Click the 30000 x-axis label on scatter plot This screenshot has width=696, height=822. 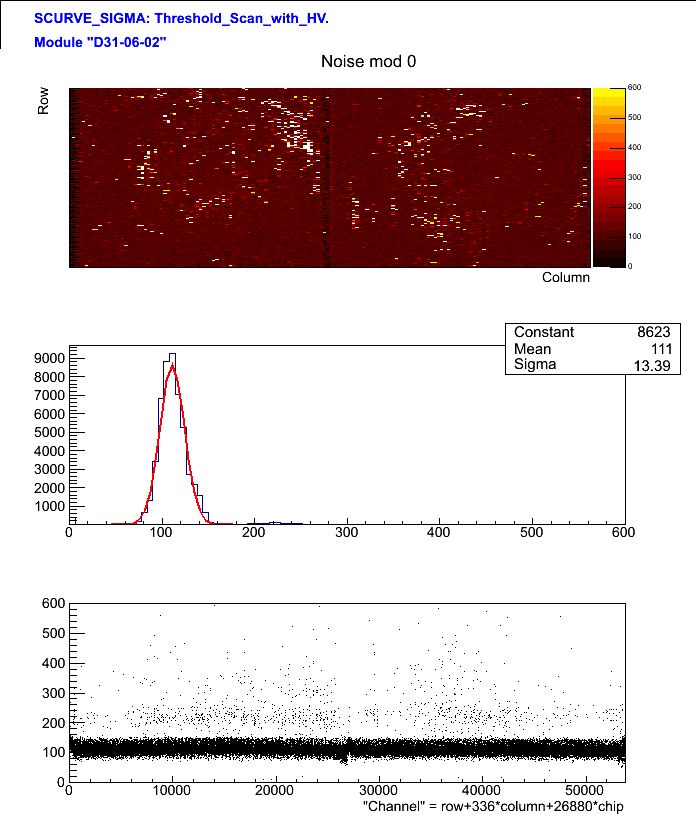[x=378, y=790]
